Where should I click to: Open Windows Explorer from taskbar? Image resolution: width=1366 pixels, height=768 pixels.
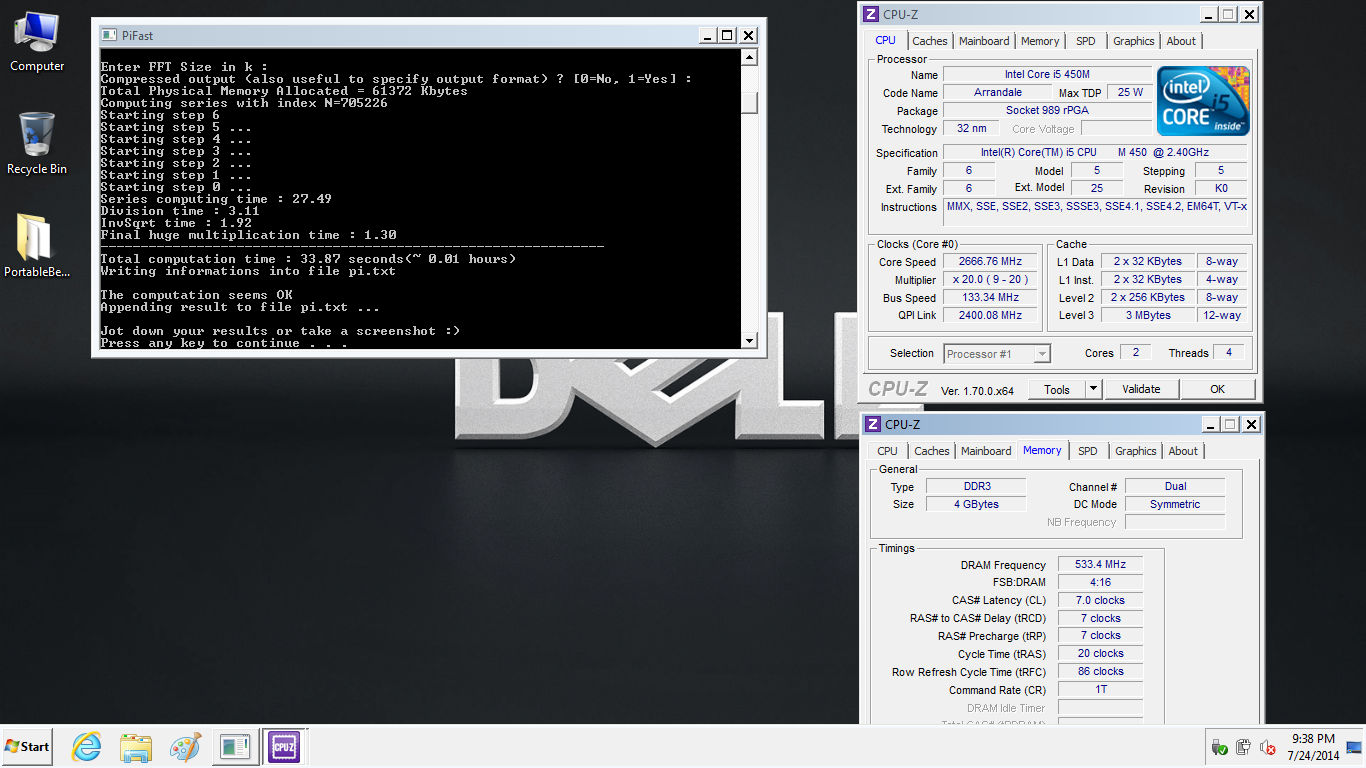click(x=135, y=746)
